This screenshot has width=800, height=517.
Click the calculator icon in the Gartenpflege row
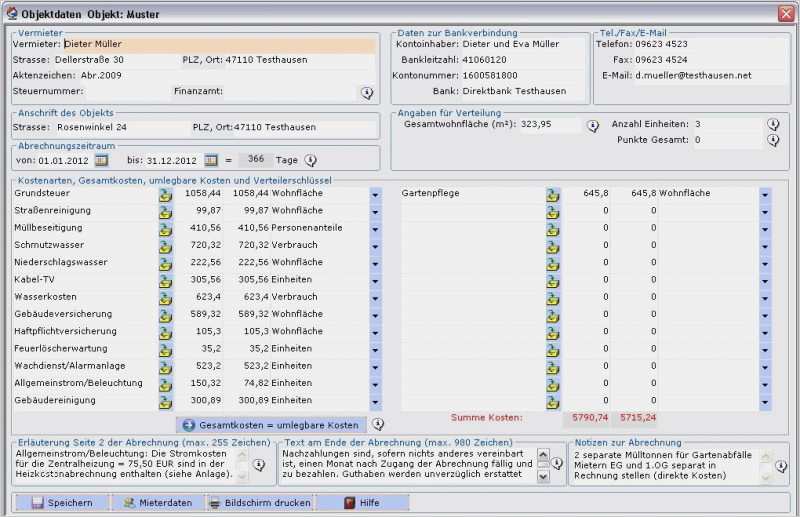552,193
